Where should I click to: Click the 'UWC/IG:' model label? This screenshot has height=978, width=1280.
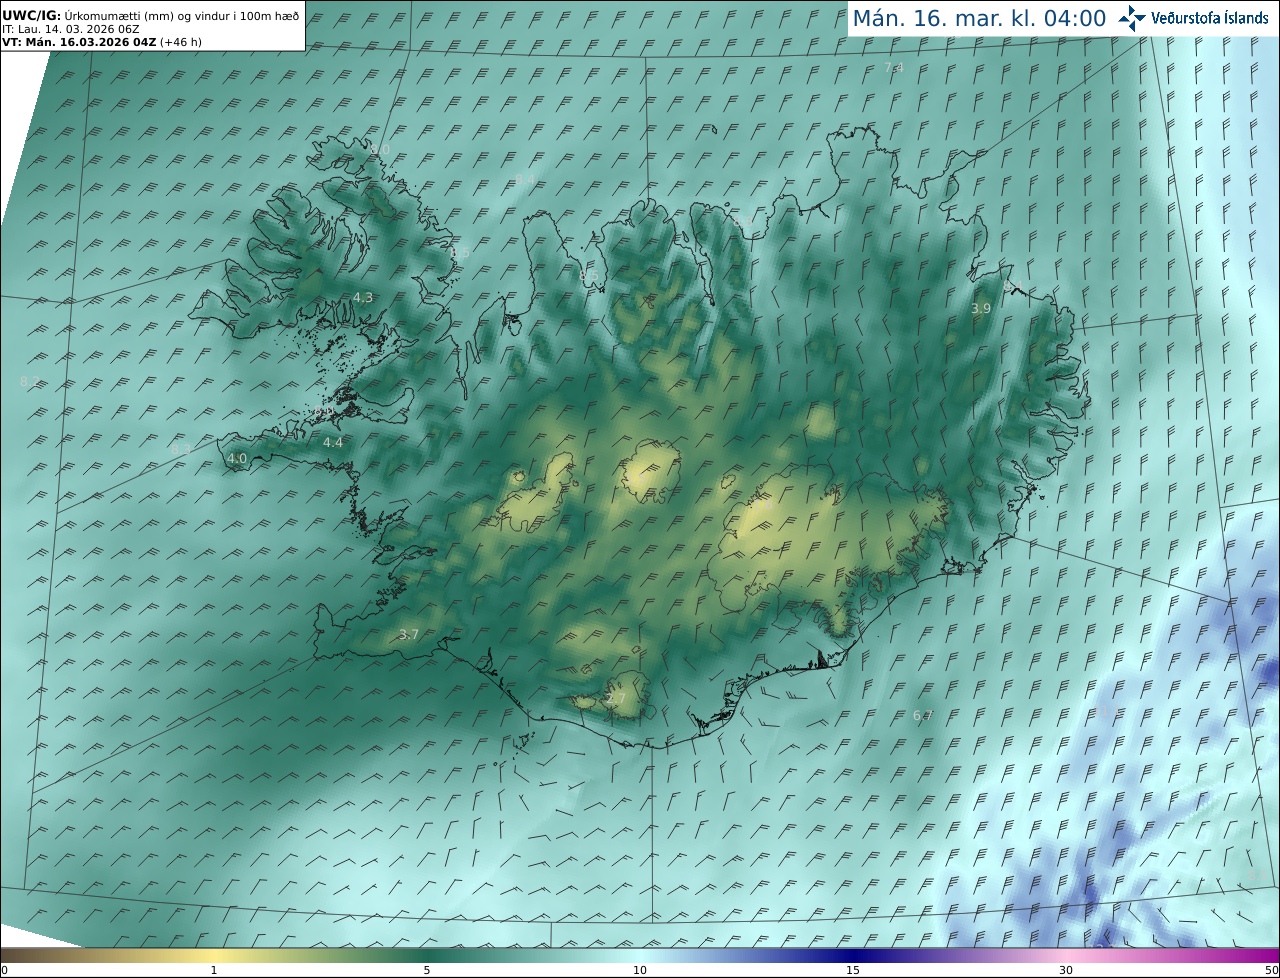click(32, 15)
